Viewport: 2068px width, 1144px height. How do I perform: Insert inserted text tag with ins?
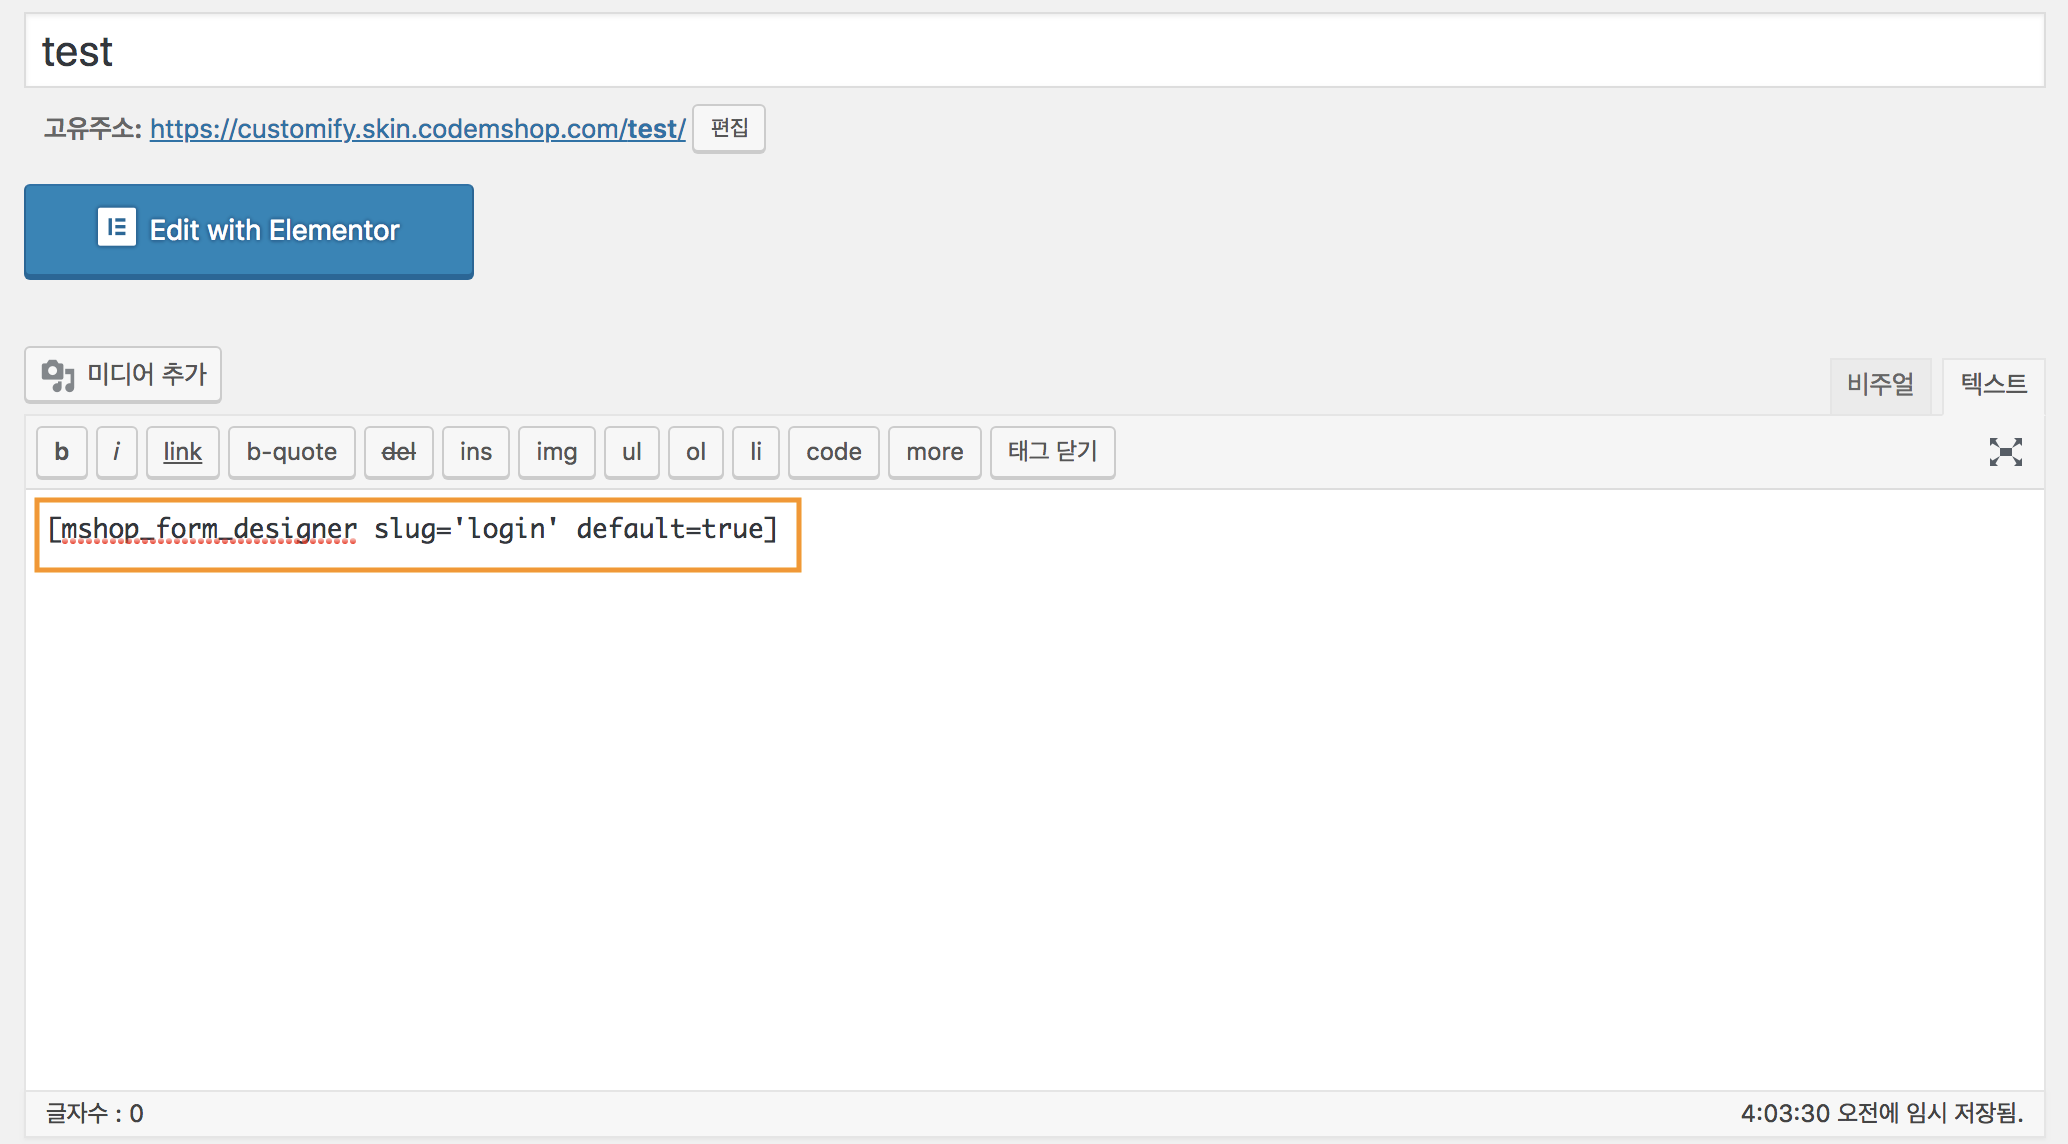476,452
